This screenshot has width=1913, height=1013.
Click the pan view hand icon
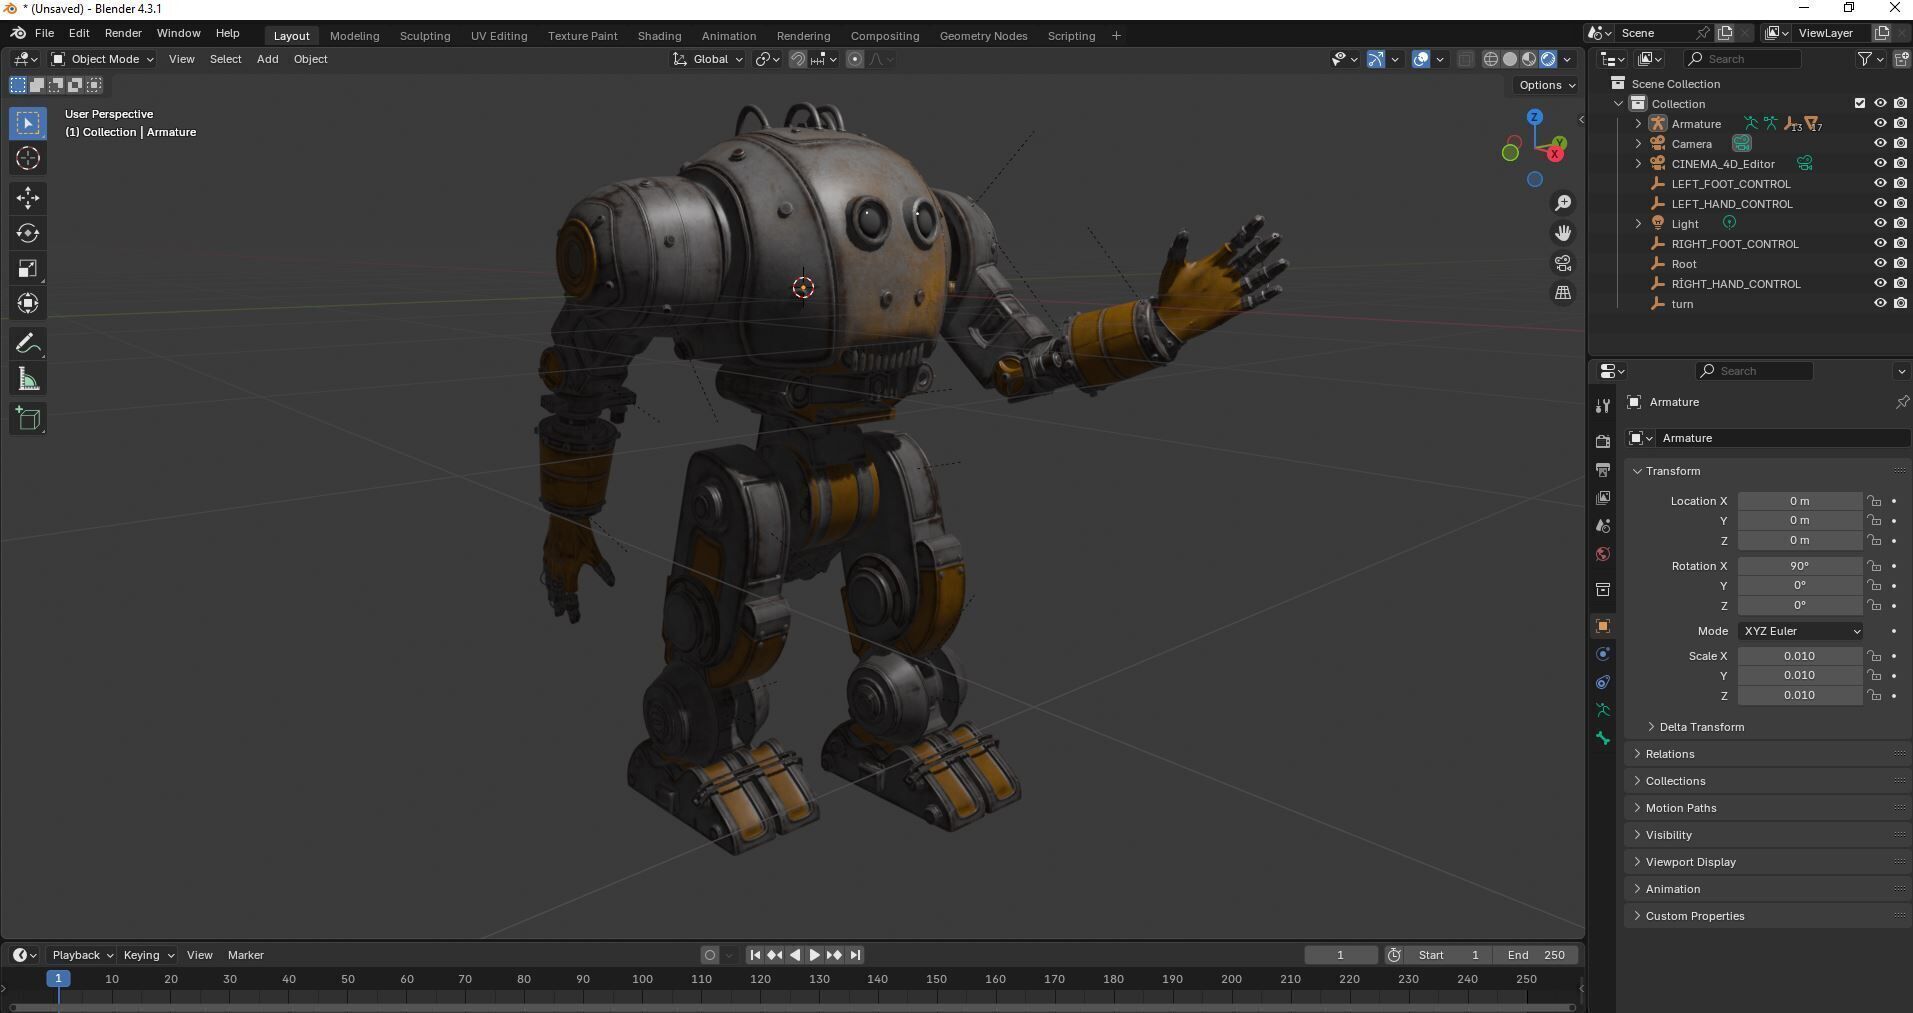1563,233
